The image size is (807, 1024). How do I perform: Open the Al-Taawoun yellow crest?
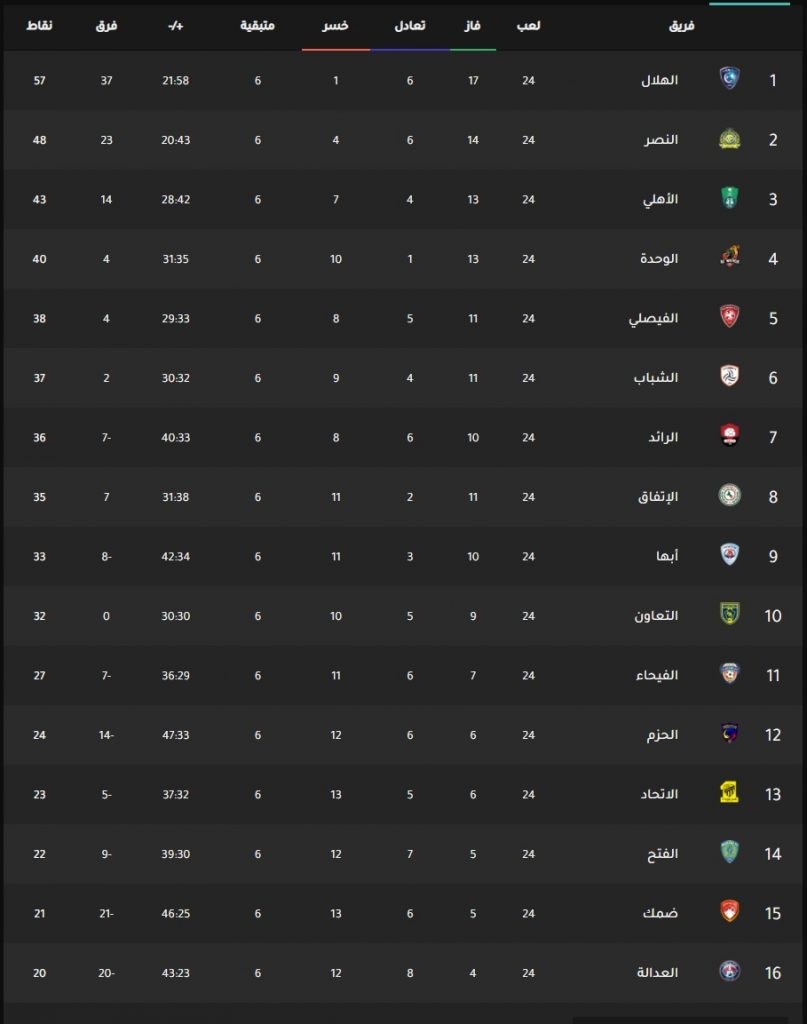coord(729,614)
